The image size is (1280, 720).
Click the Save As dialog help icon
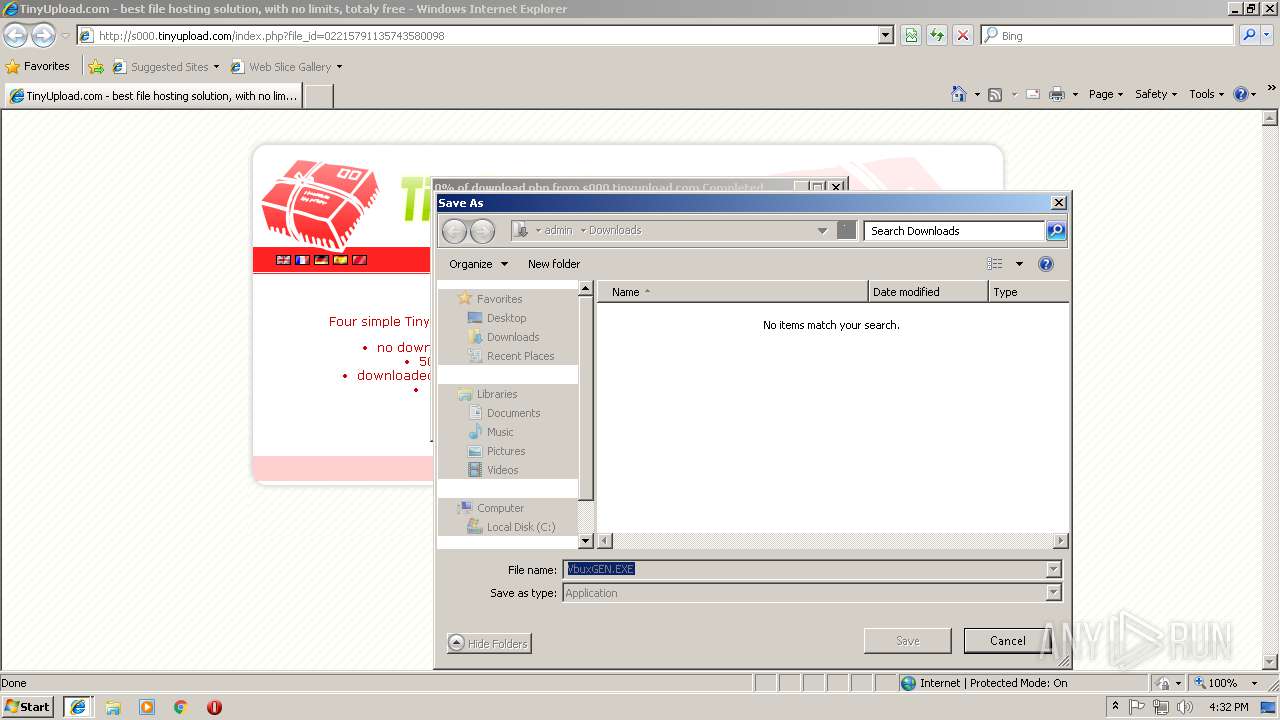tap(1046, 264)
